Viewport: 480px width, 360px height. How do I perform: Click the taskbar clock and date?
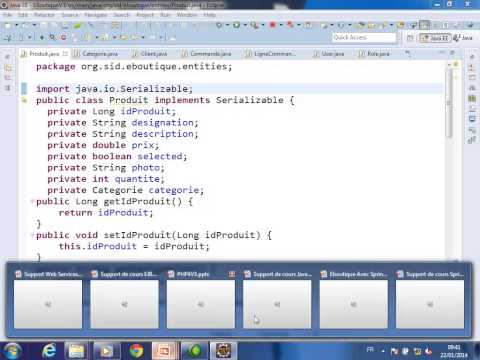(x=454, y=351)
